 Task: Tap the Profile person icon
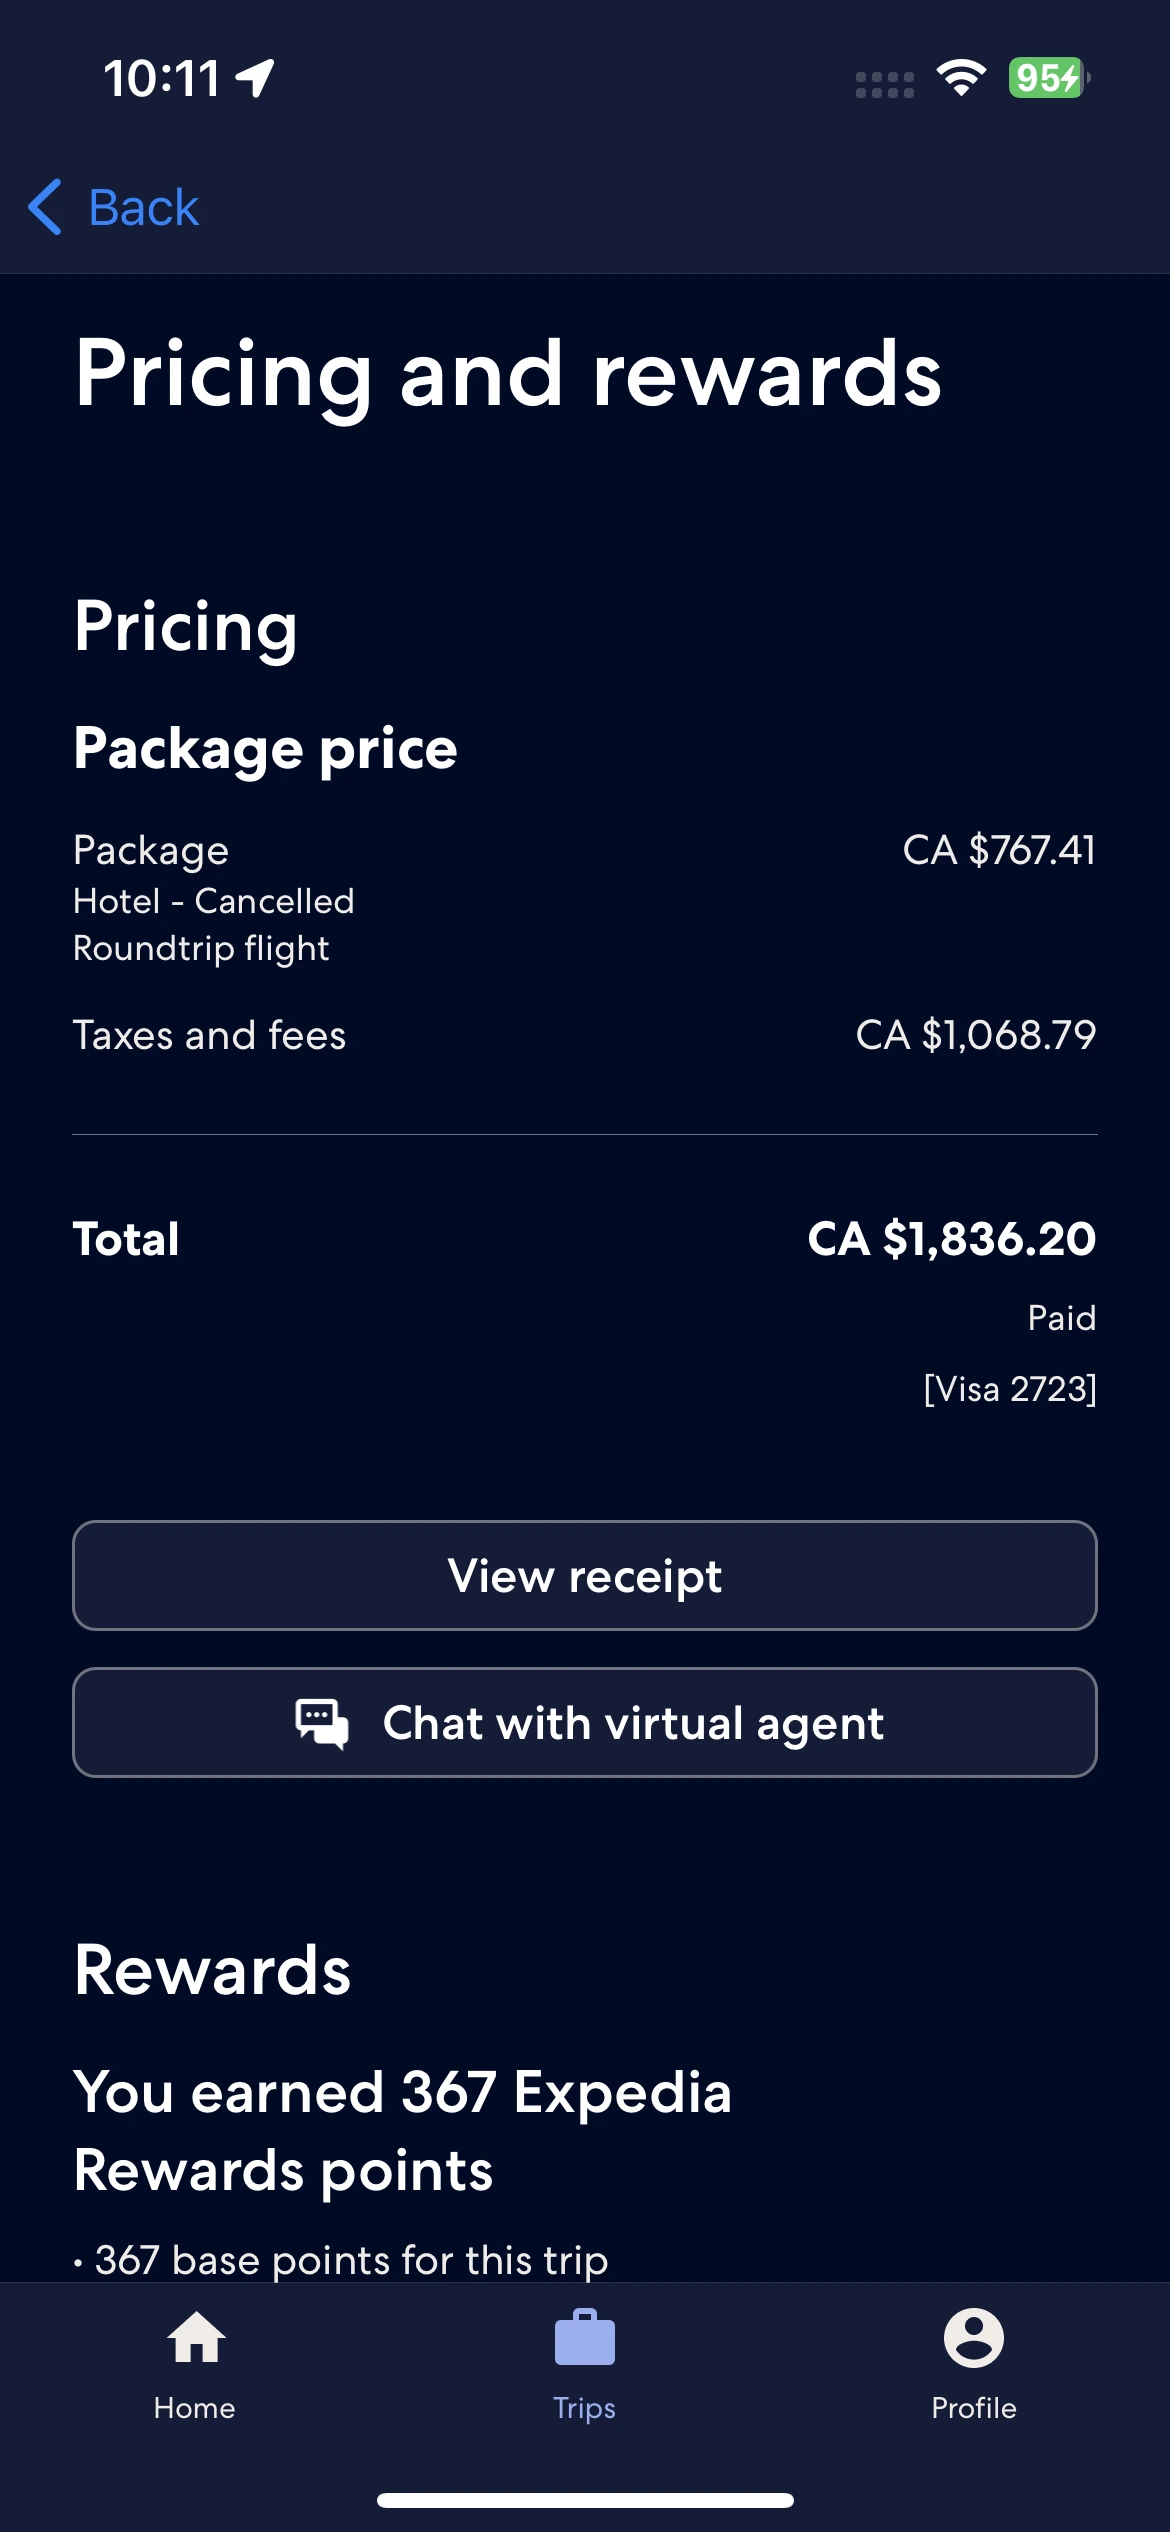pos(973,2338)
